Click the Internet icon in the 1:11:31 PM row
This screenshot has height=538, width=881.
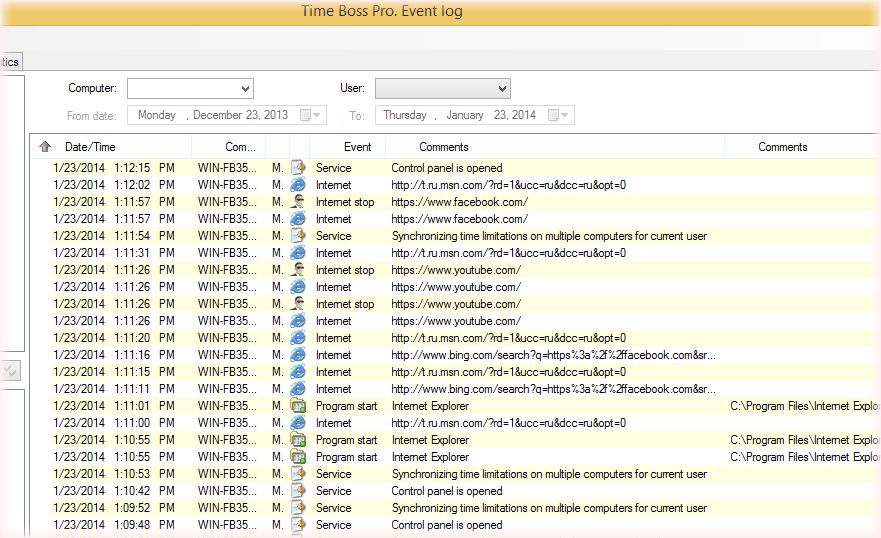(298, 253)
